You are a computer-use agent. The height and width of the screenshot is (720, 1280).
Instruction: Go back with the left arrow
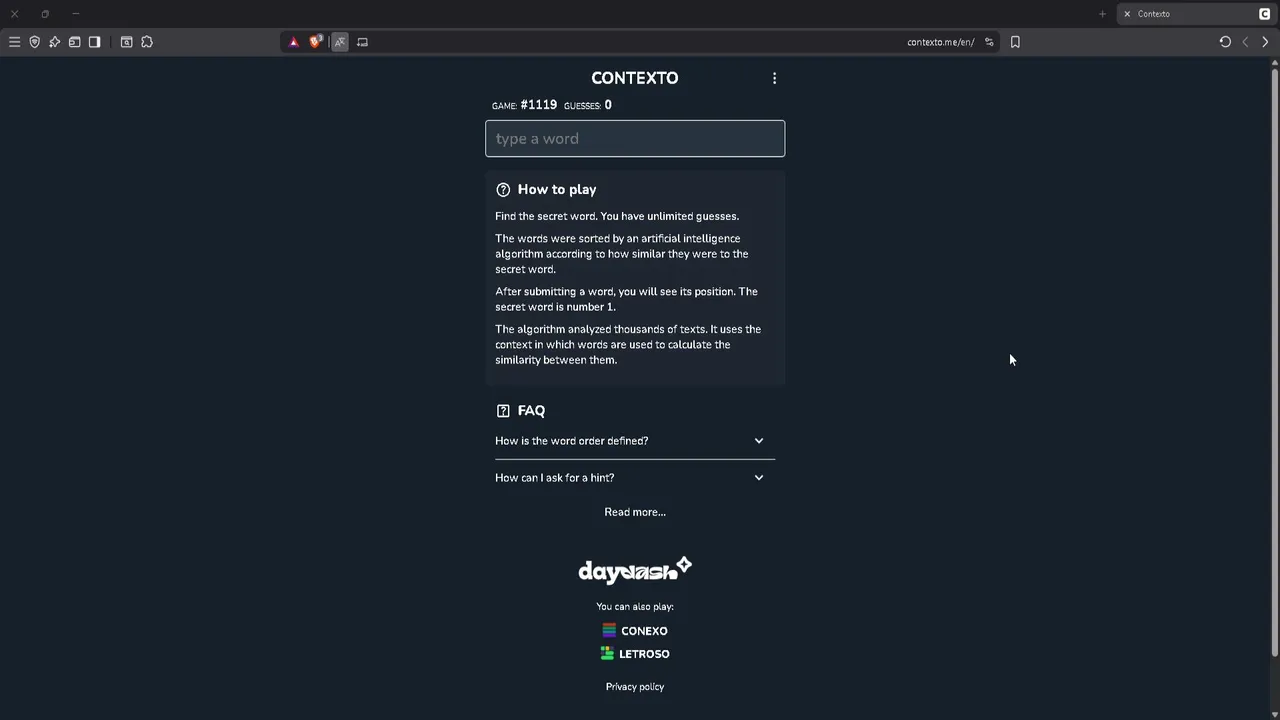pyautogui.click(x=1245, y=42)
